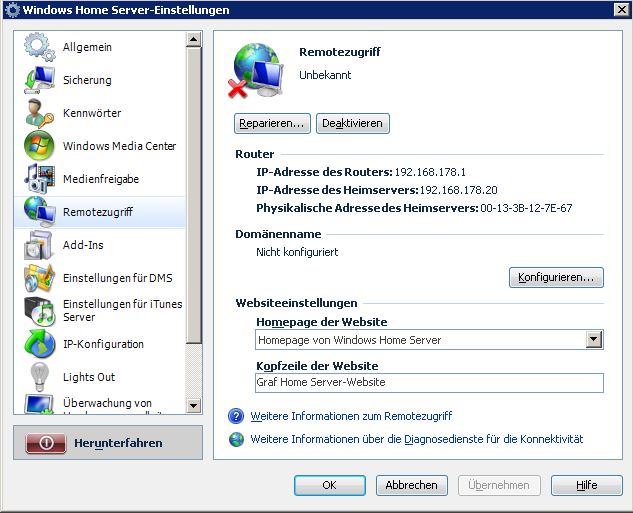Open the Kennwörter user icon
This screenshot has width=633, height=513.
[x=39, y=113]
